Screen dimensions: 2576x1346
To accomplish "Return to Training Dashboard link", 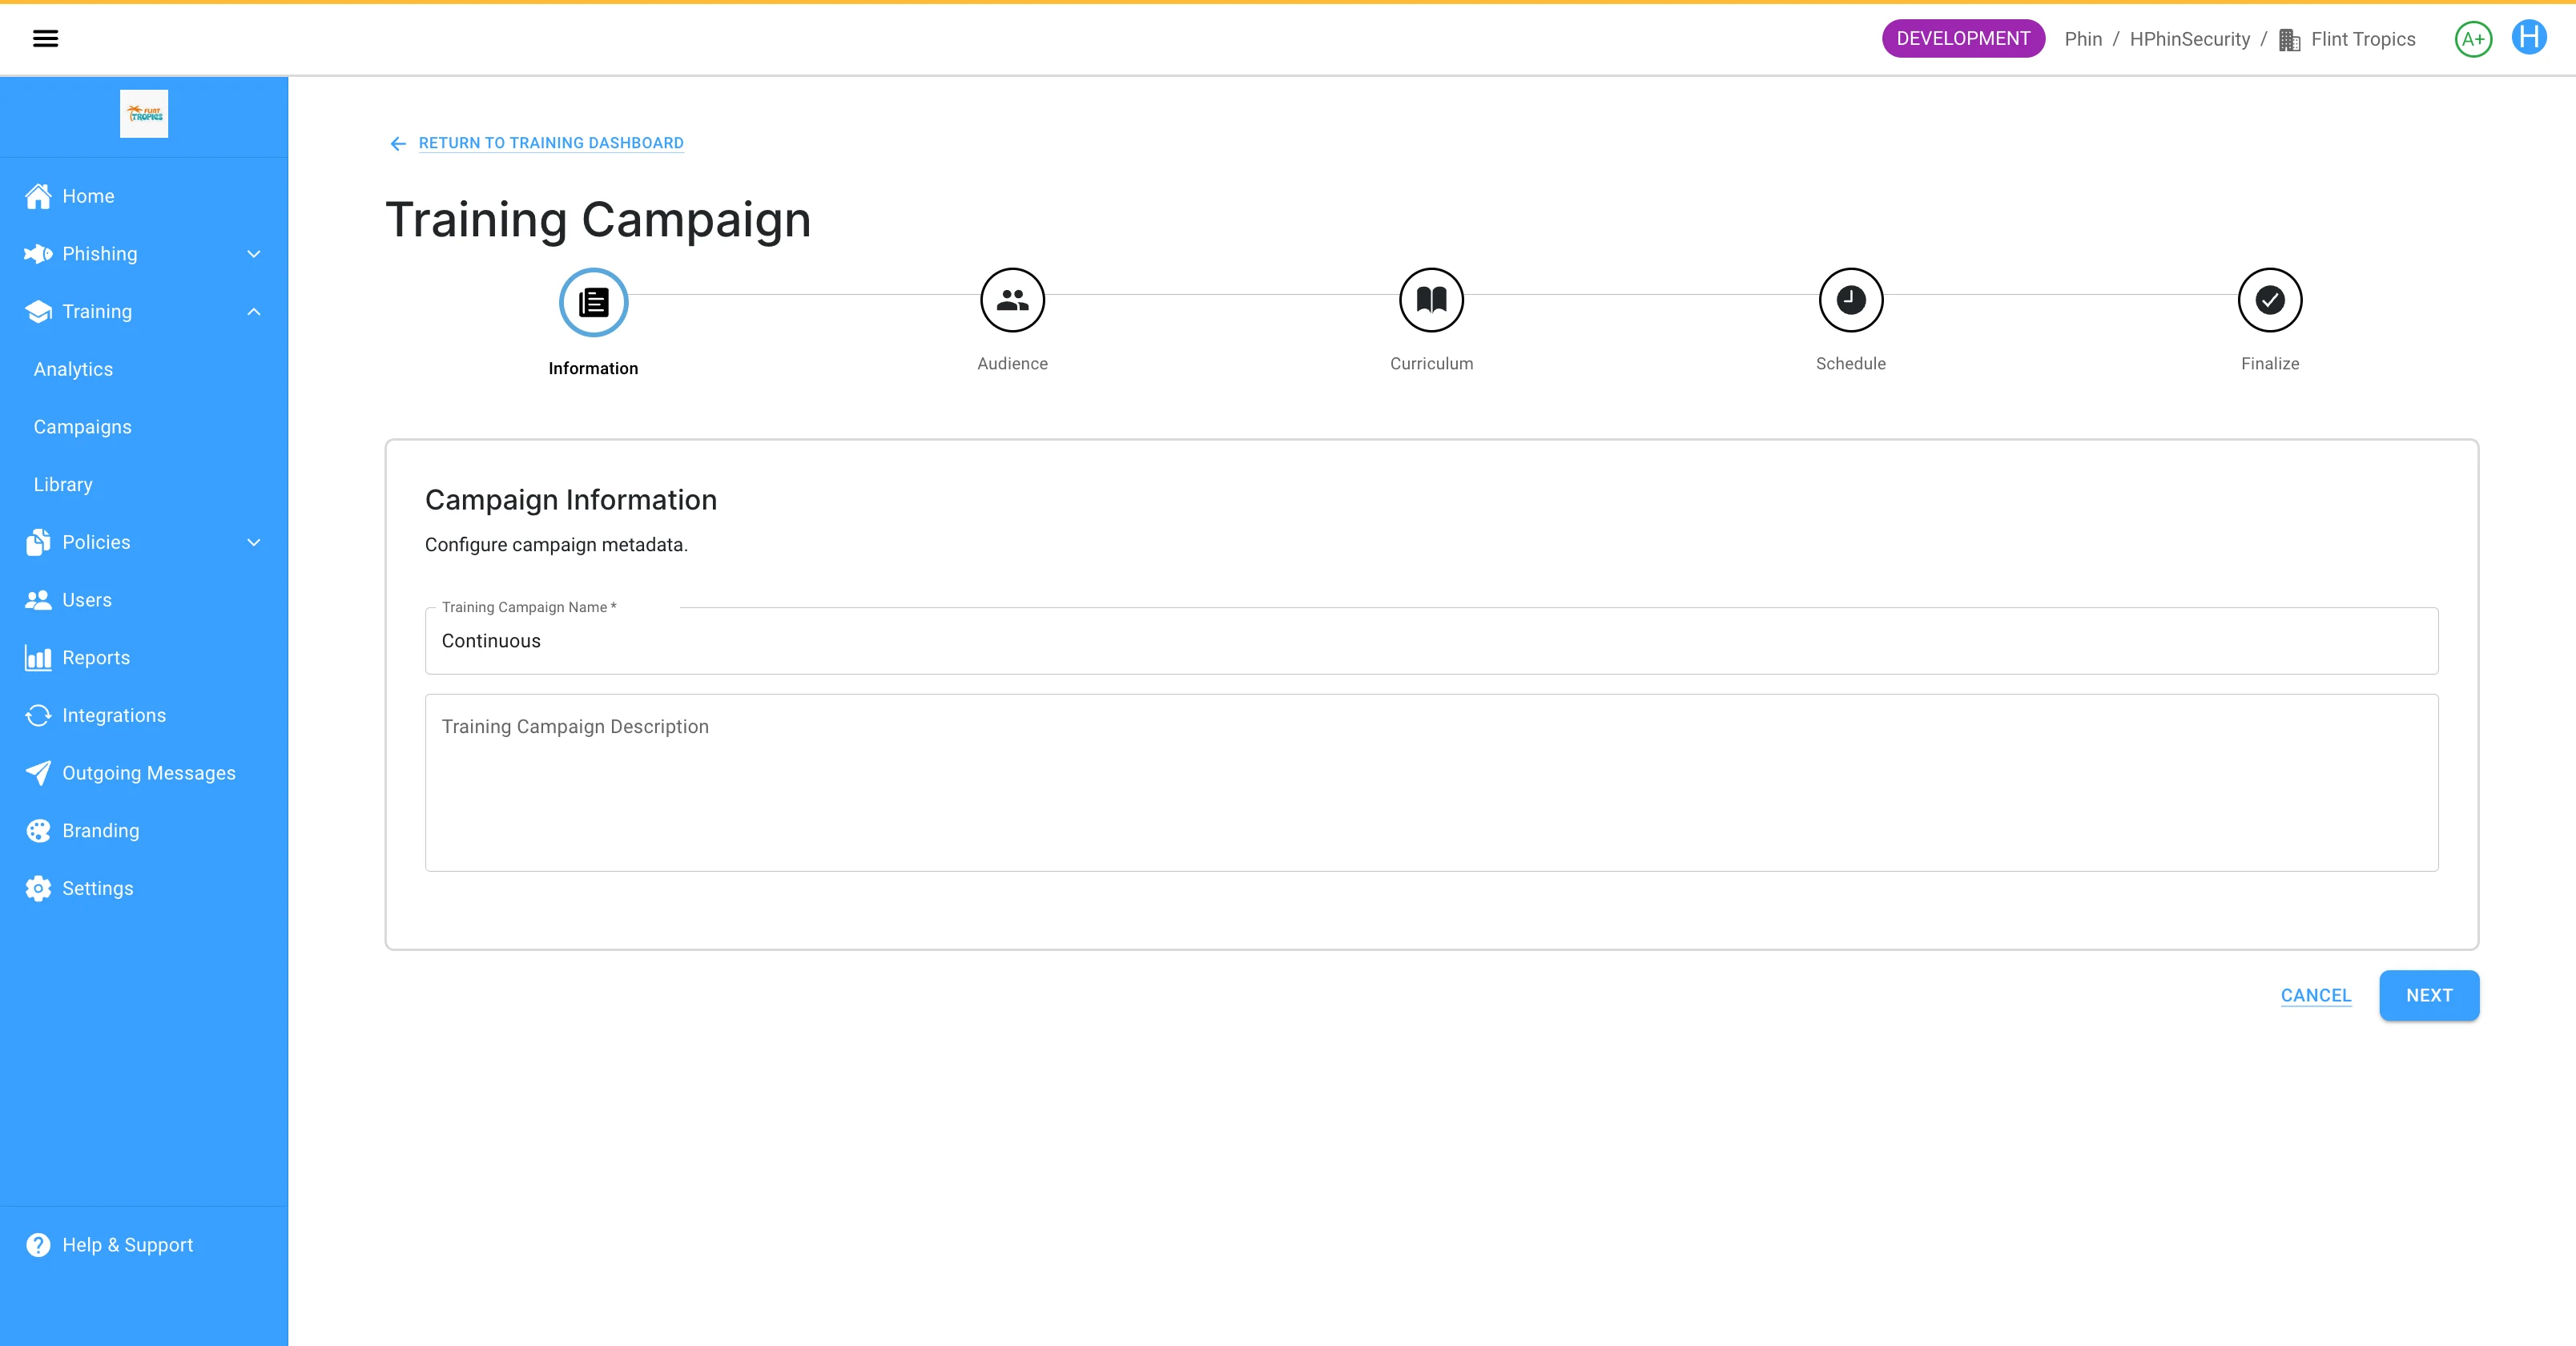I will 550,143.
